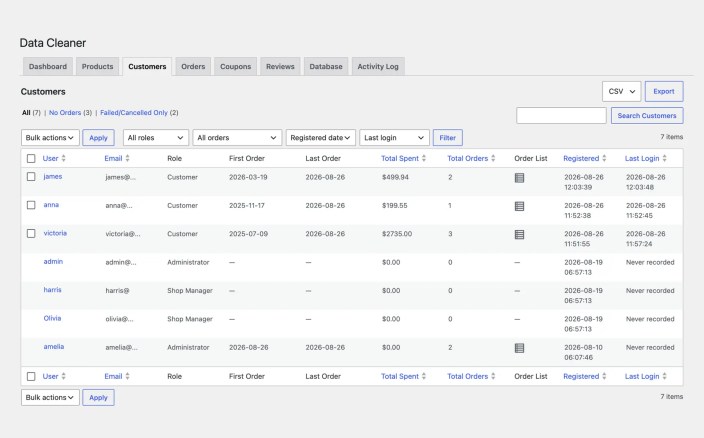Focus the customer search input field

[x=561, y=115]
